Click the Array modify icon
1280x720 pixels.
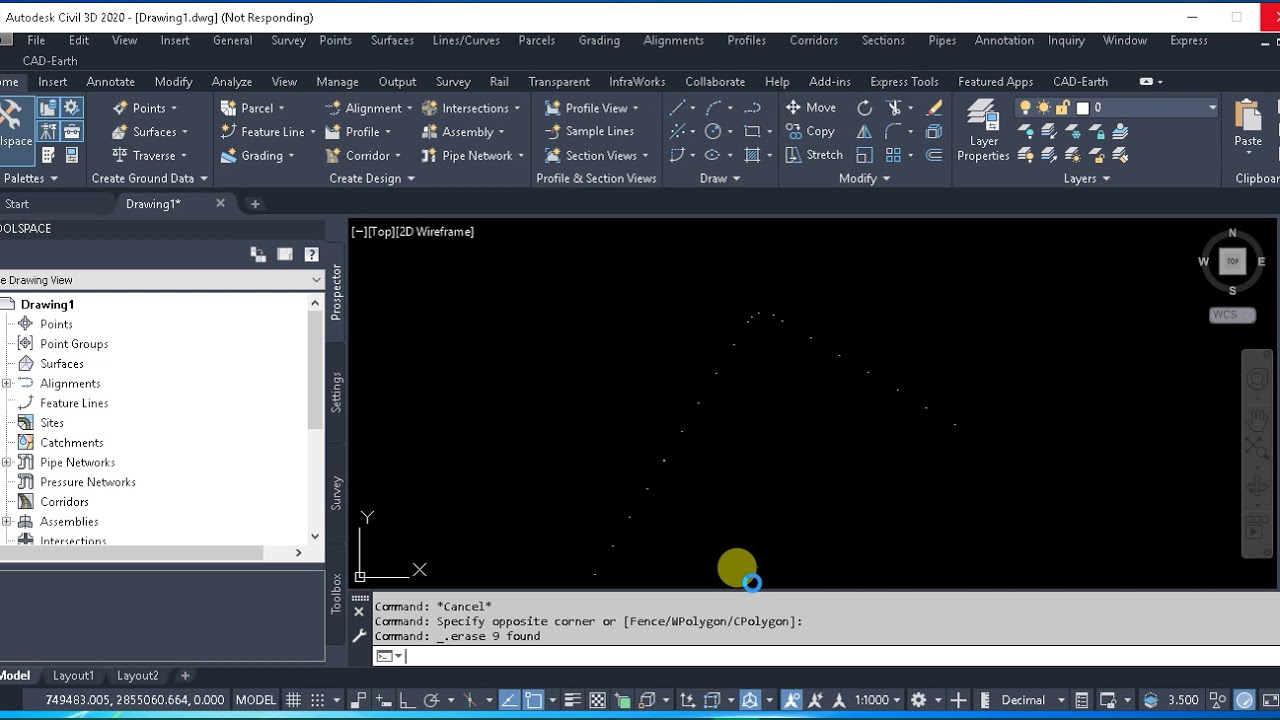(x=894, y=155)
